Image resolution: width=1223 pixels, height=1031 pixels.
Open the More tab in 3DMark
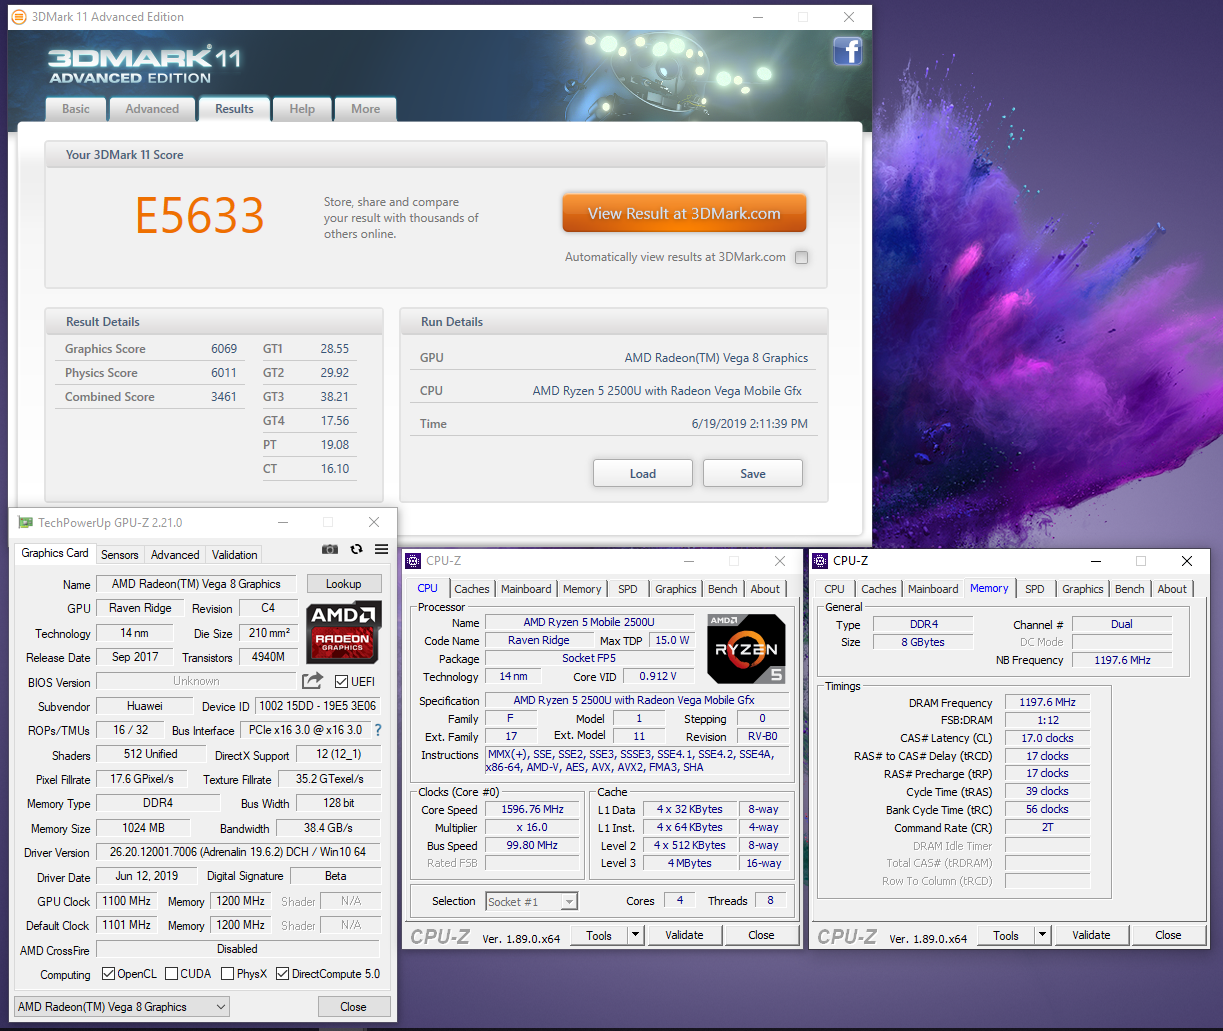pos(365,109)
